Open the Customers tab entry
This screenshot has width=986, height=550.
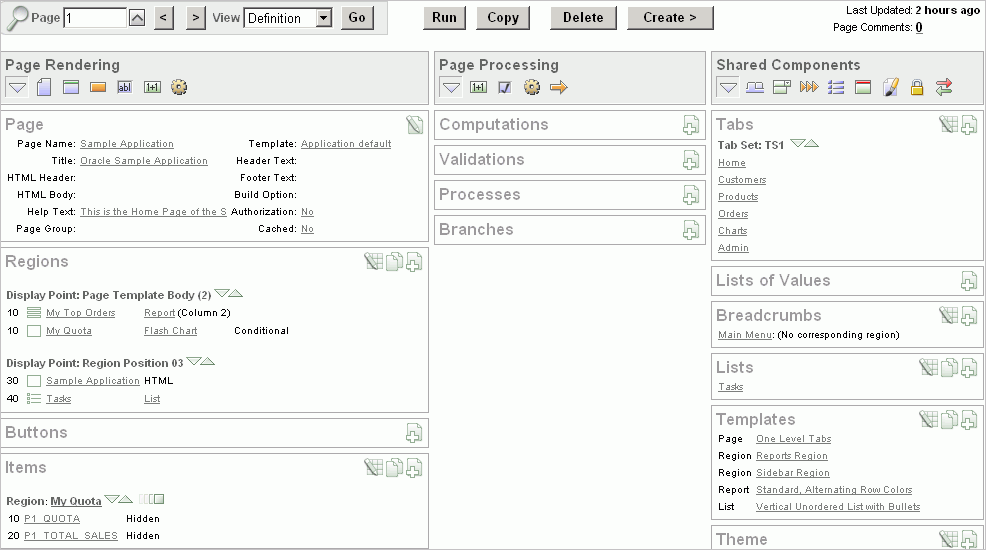pos(742,180)
